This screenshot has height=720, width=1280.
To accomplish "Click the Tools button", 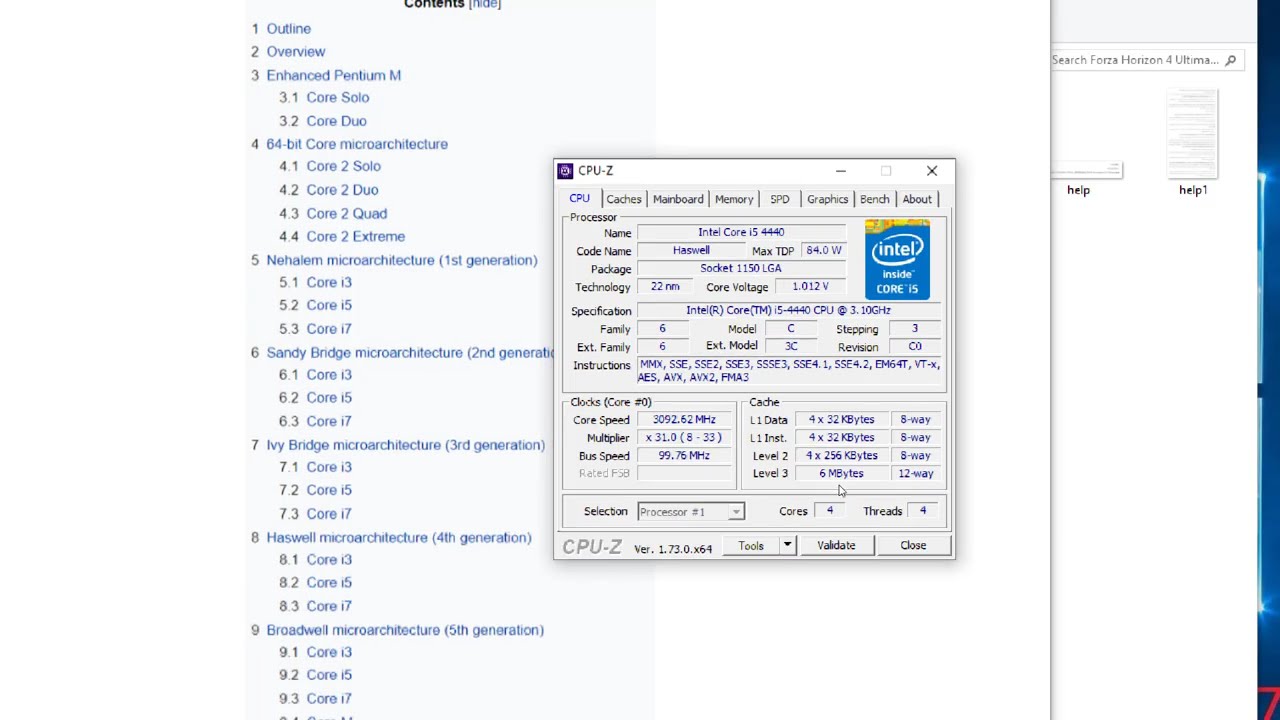I will click(x=751, y=545).
